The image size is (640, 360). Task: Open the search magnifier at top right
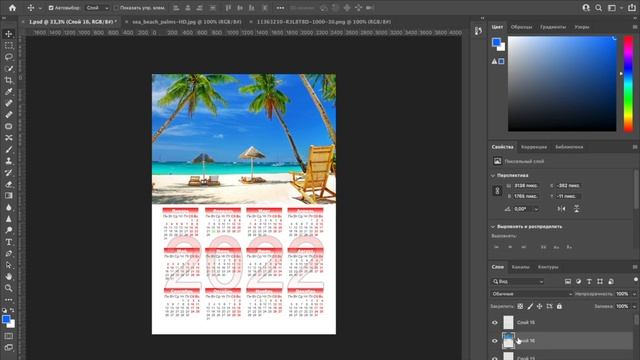598,8
